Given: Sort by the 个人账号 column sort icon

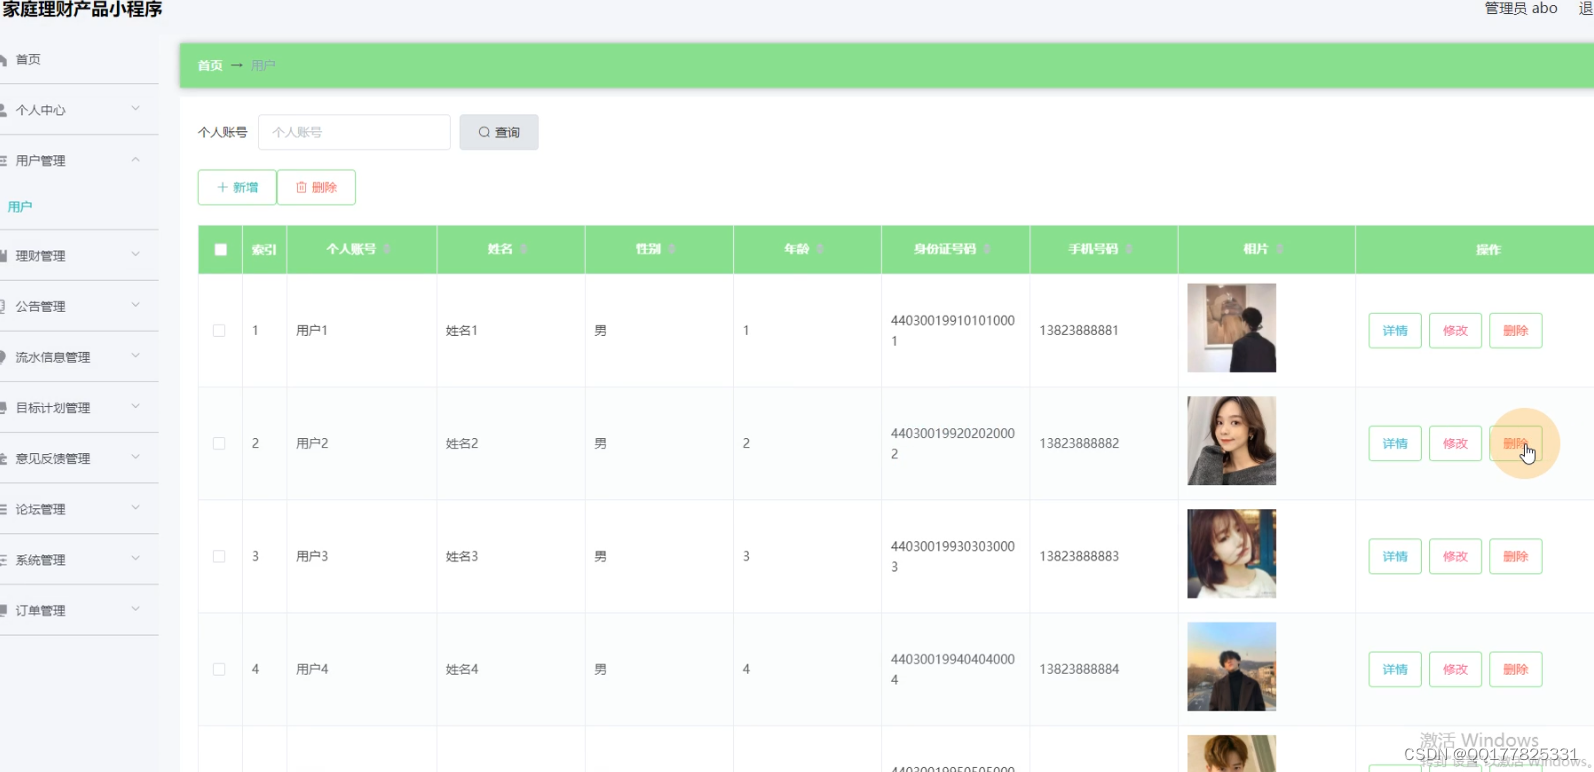Looking at the screenshot, I should 387,249.
